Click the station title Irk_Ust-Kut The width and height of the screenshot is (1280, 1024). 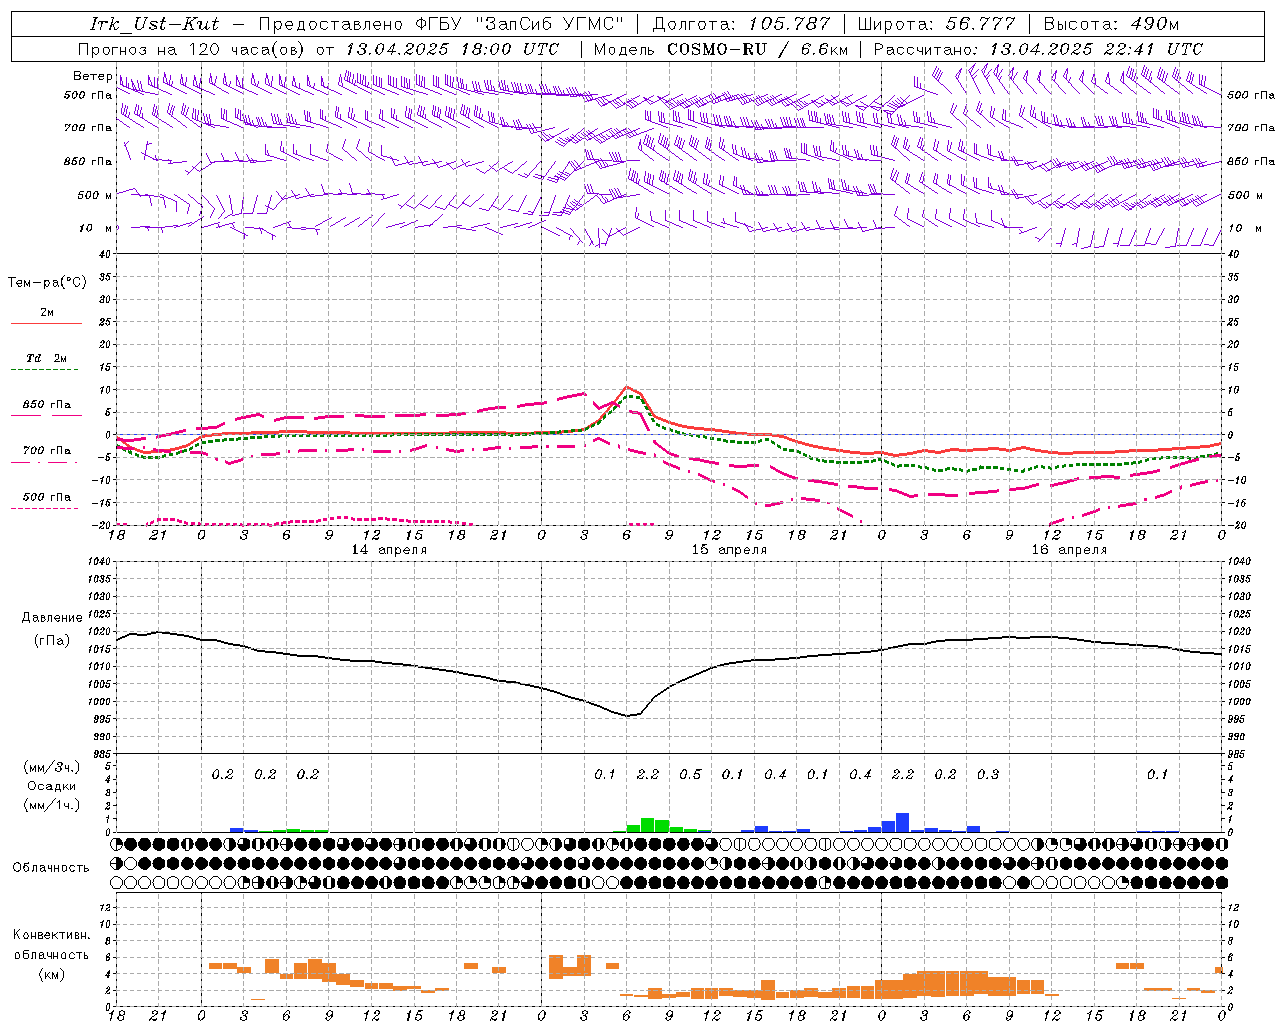click(154, 24)
